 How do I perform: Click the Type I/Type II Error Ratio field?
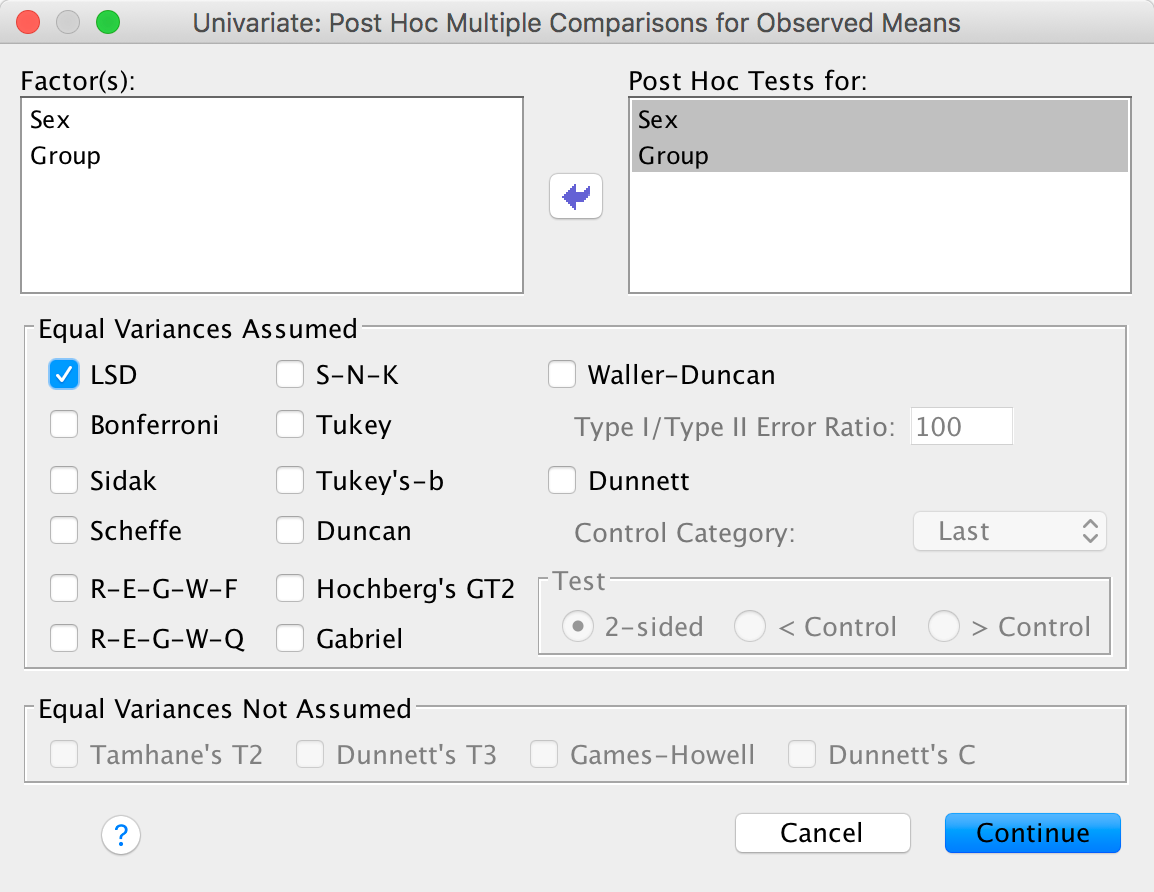(x=961, y=427)
